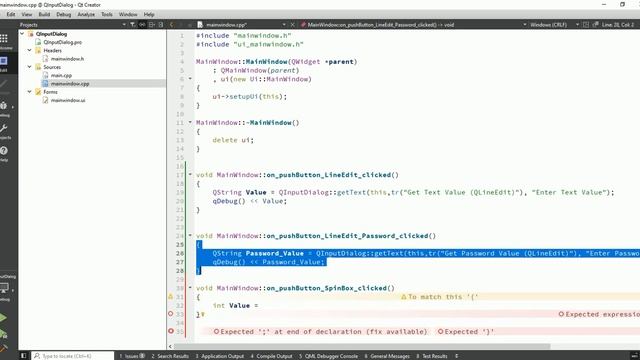Click the warning icon at line 31
Image resolution: width=640 pixels, height=360 pixels.
(171, 297)
